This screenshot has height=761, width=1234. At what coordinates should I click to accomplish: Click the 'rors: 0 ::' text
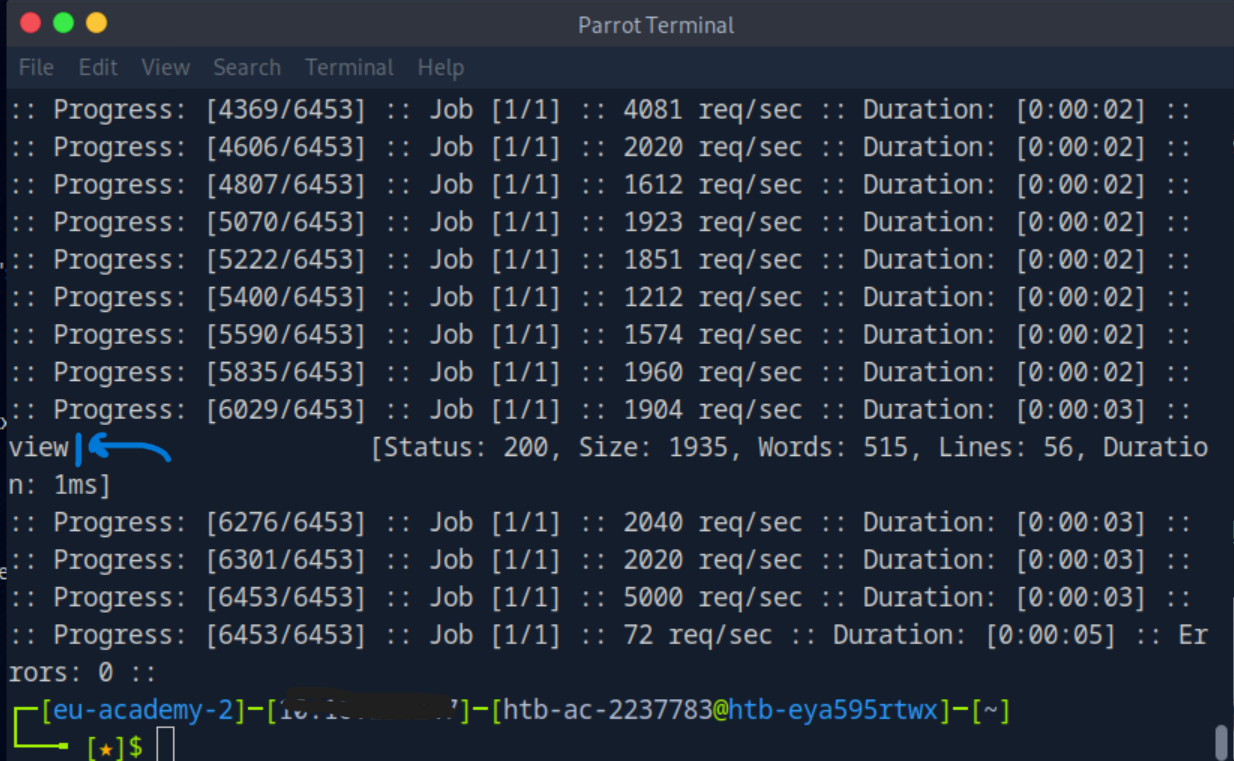(82, 673)
